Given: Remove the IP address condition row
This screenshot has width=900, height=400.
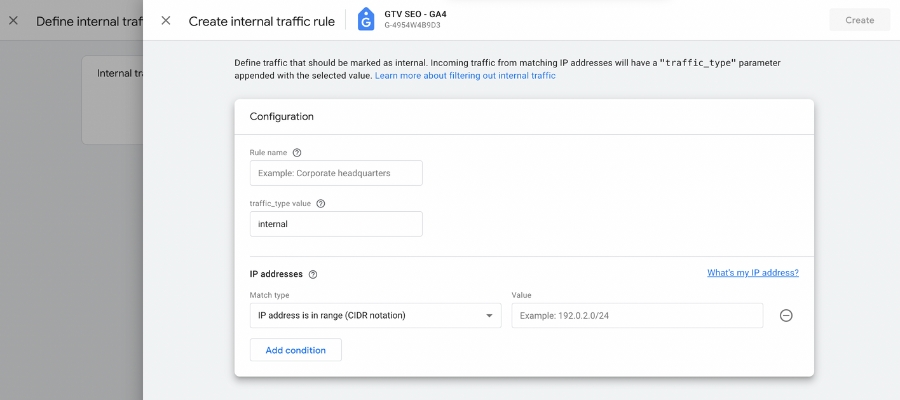Looking at the screenshot, I should [x=786, y=316].
